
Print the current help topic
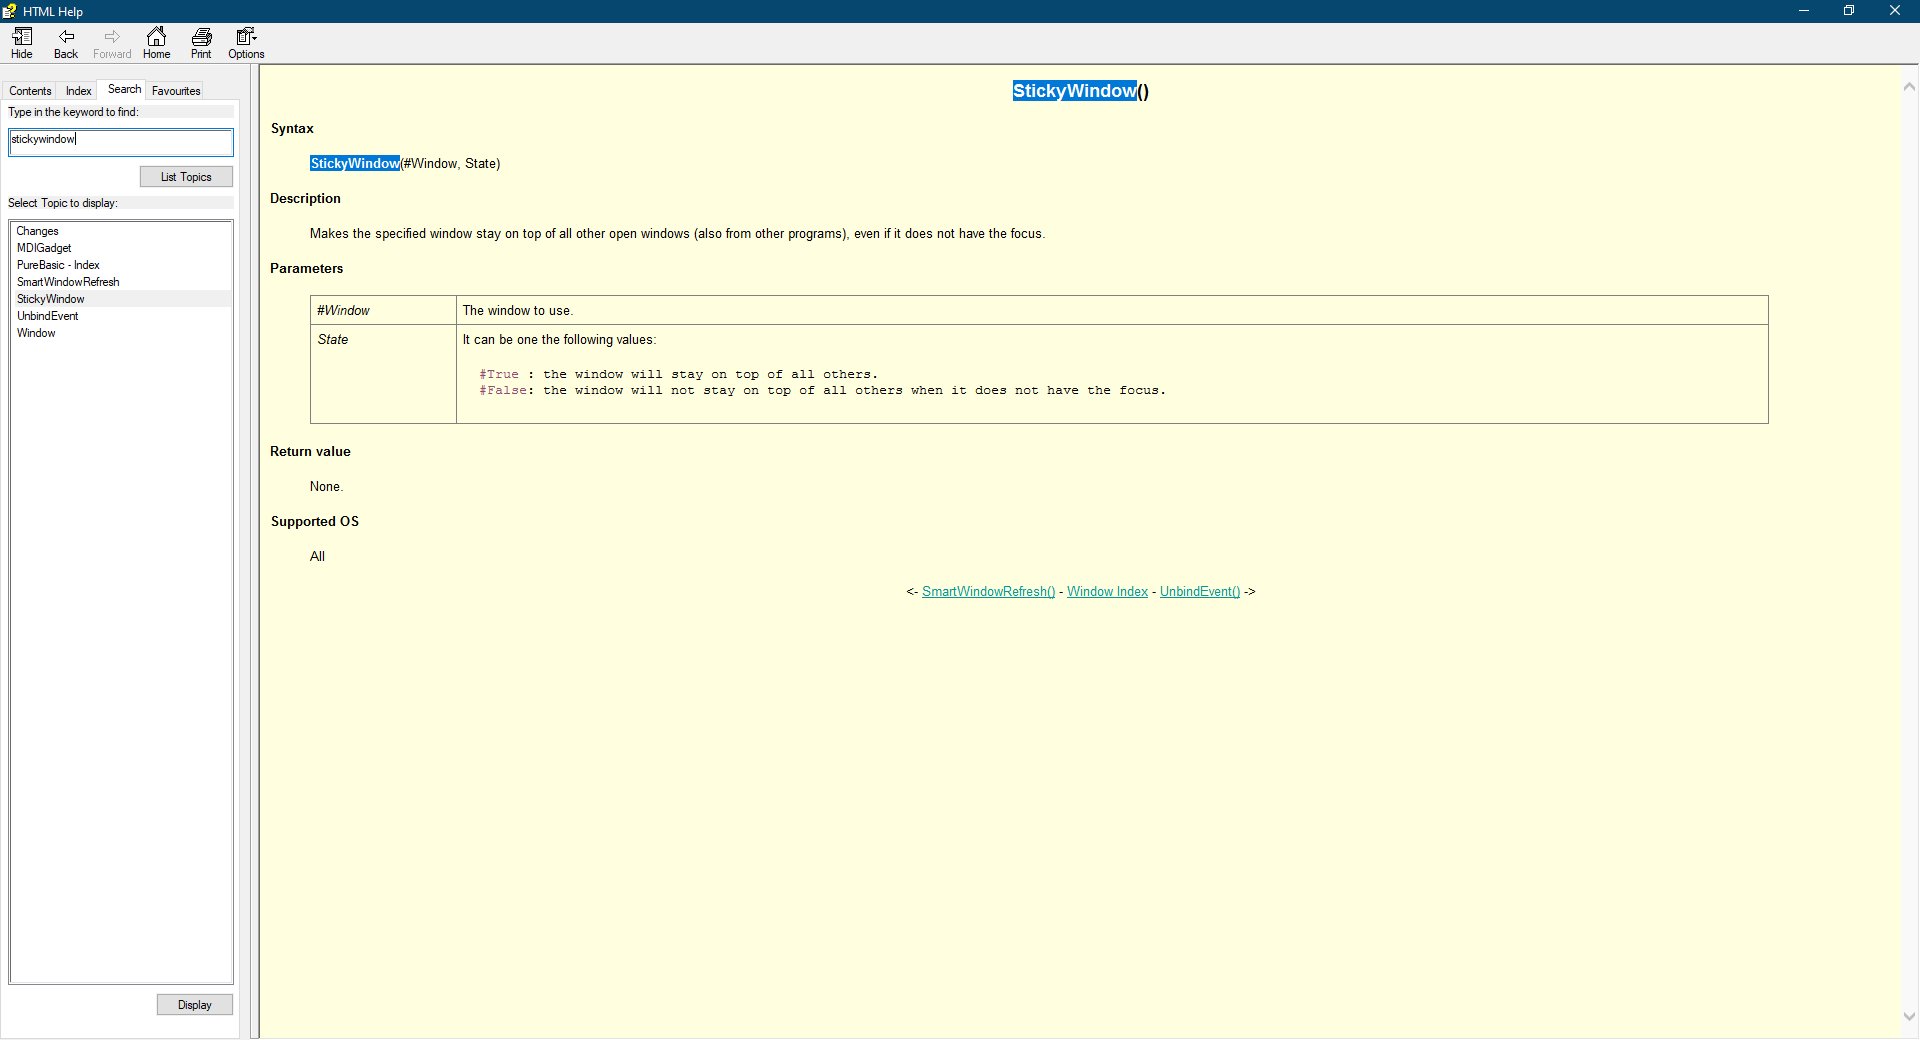pos(200,42)
